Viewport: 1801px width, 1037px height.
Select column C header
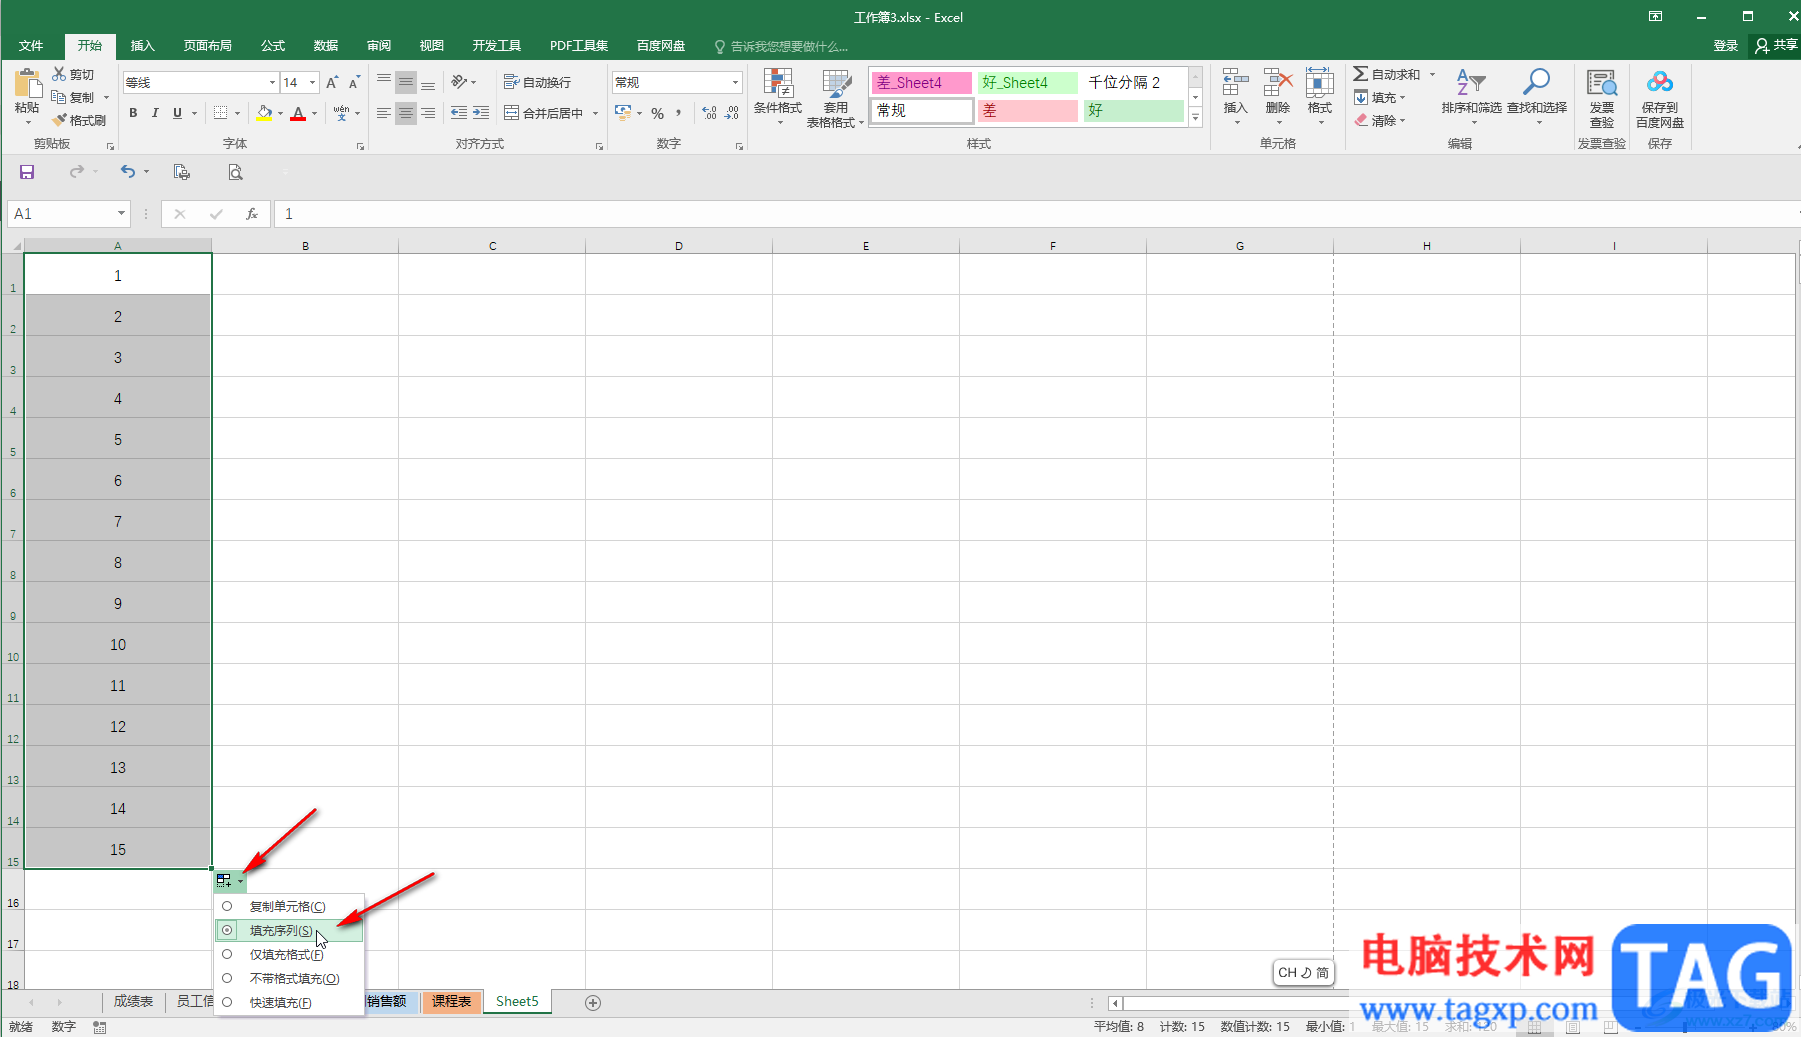pos(492,245)
